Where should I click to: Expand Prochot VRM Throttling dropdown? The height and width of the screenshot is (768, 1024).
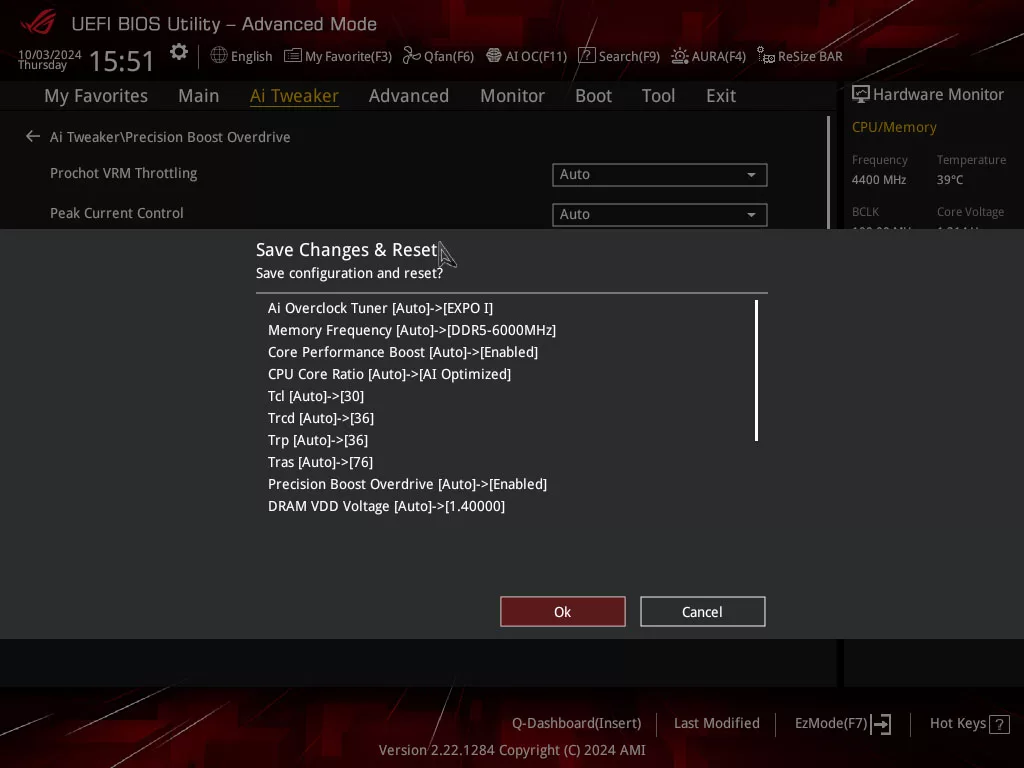coord(659,175)
